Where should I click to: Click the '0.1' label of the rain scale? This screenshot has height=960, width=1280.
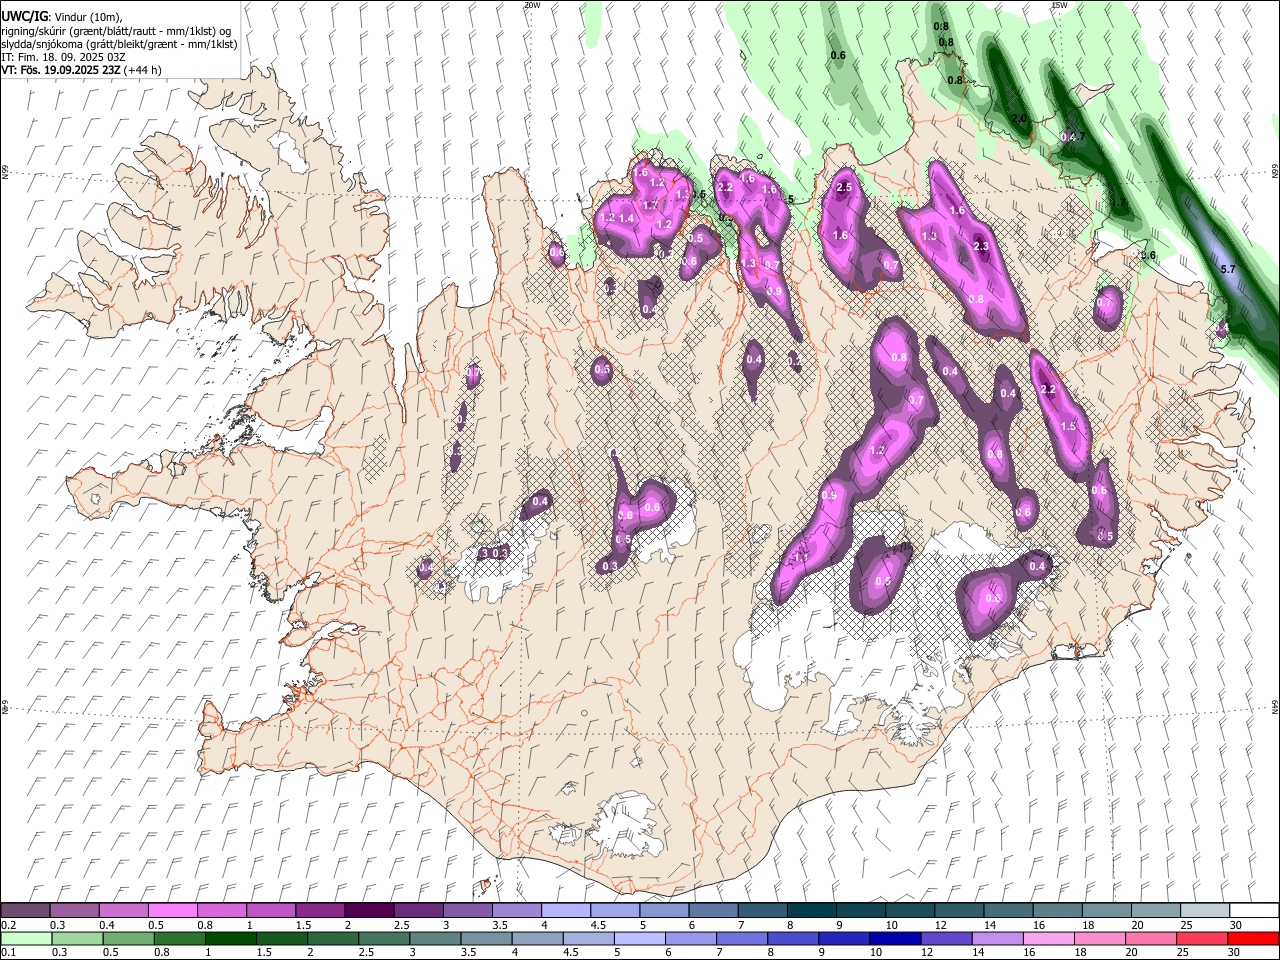tap(8, 952)
